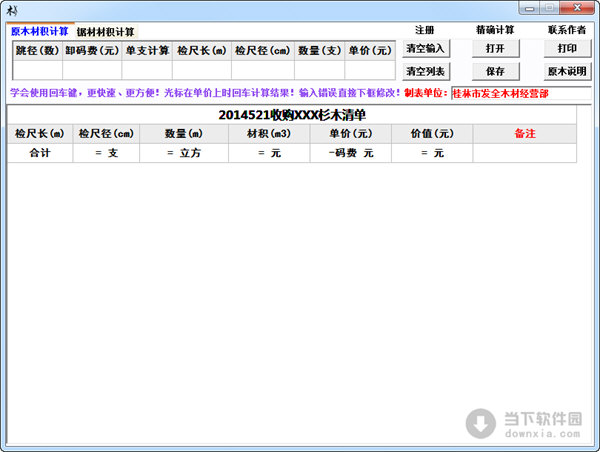This screenshot has width=600, height=452.
Task: Open a file with the 打开 button
Action: click(495, 49)
